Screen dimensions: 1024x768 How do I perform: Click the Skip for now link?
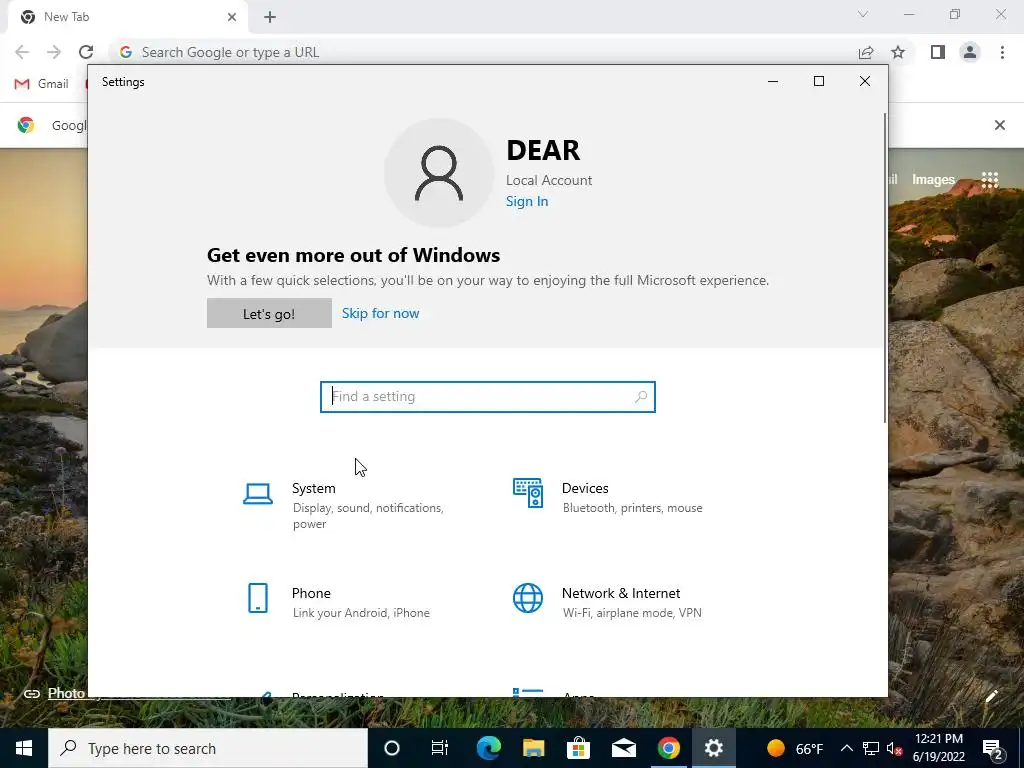coord(381,313)
